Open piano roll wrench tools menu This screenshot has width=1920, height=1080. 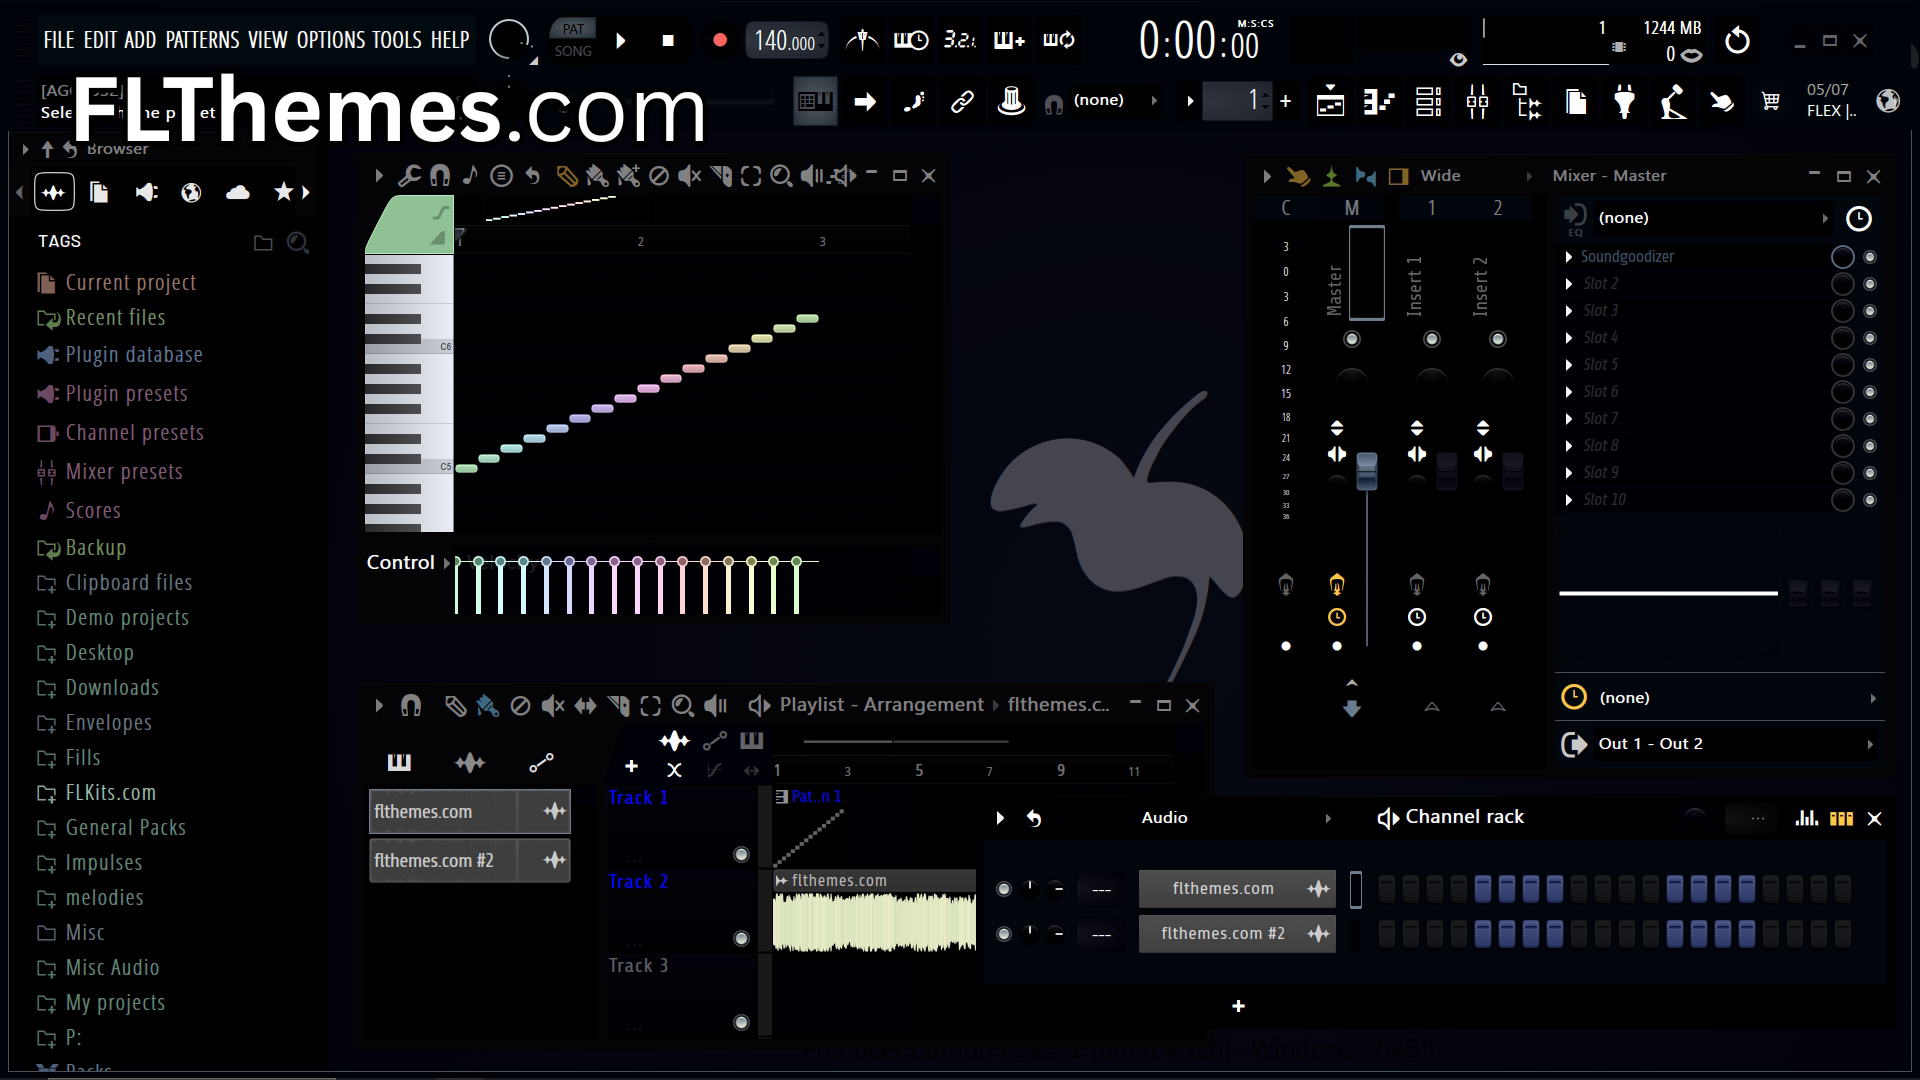[409, 176]
